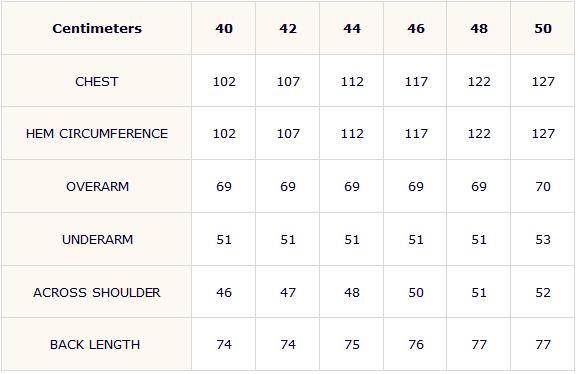Click hem circumference value 117
The height and width of the screenshot is (374, 578).
[416, 133]
